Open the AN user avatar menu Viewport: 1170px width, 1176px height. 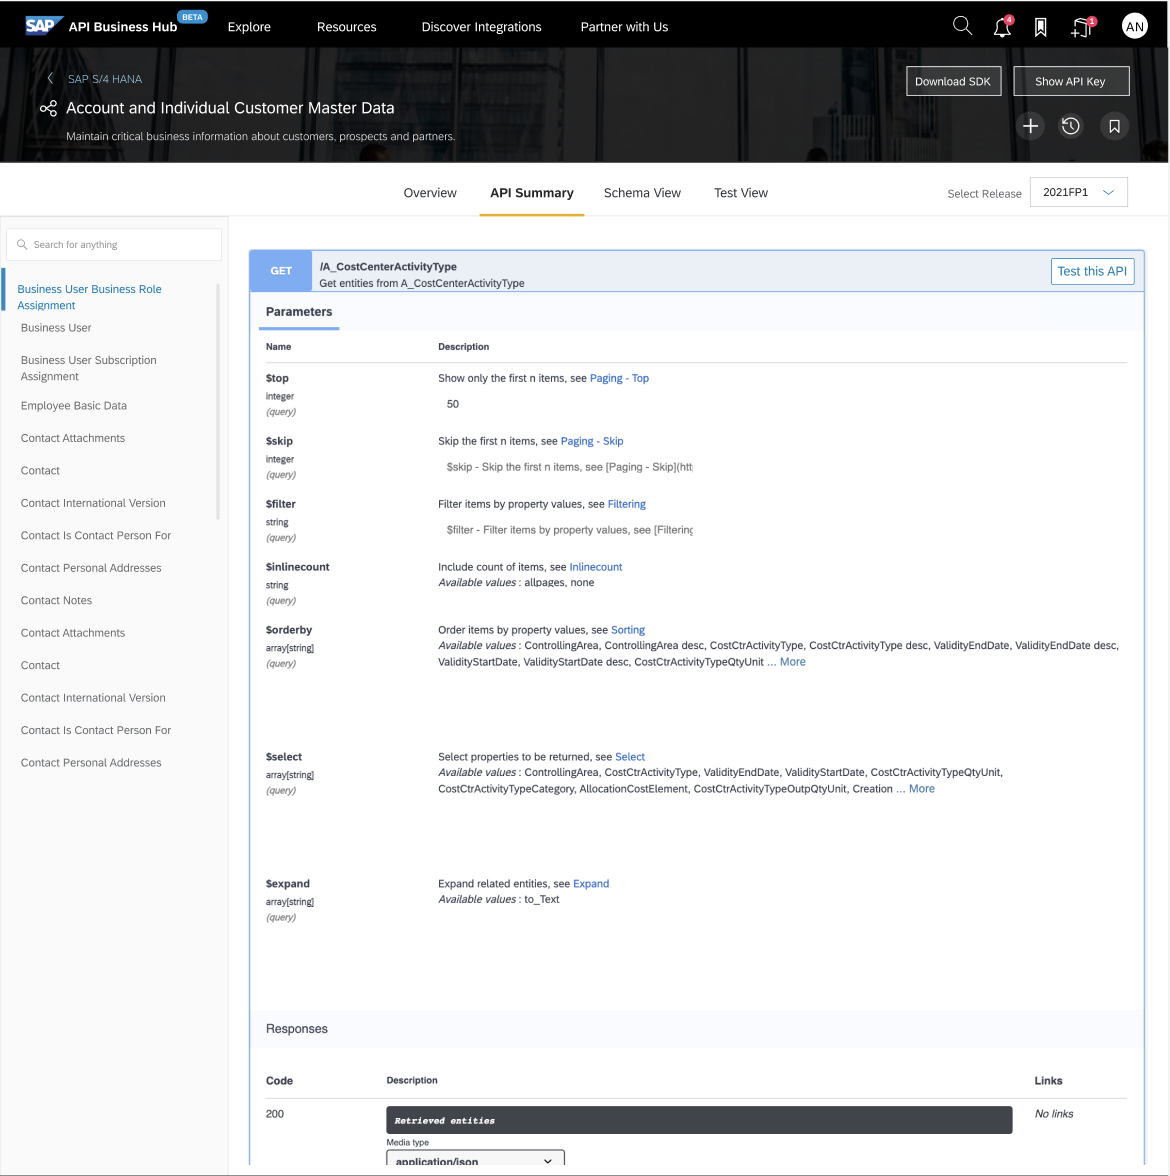tap(1135, 25)
